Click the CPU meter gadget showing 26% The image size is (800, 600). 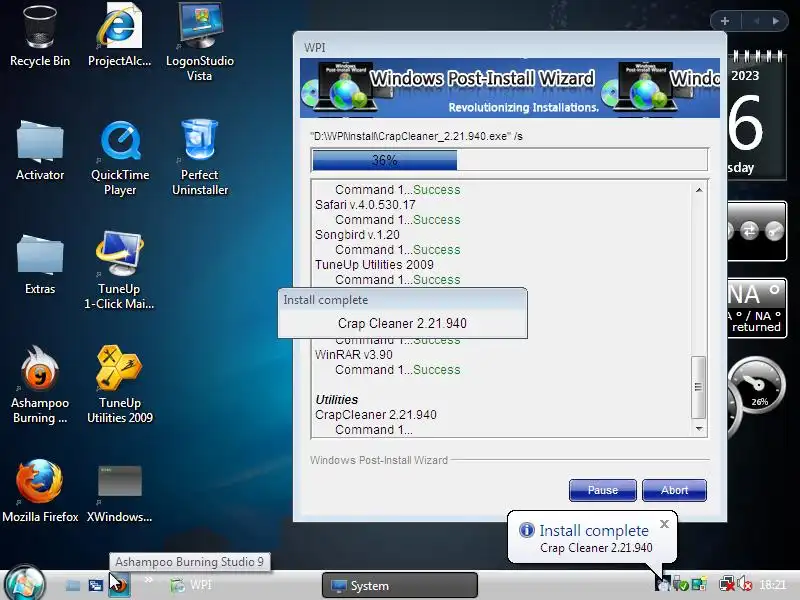point(756,387)
